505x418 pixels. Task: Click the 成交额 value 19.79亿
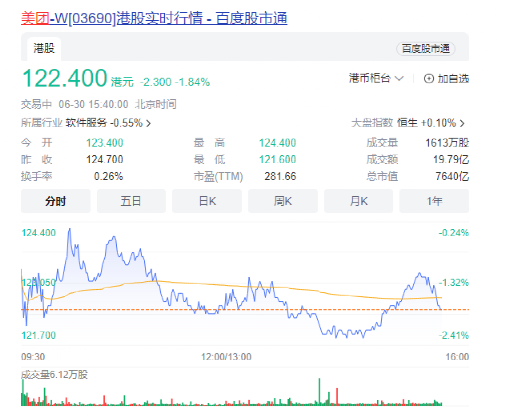451,159
